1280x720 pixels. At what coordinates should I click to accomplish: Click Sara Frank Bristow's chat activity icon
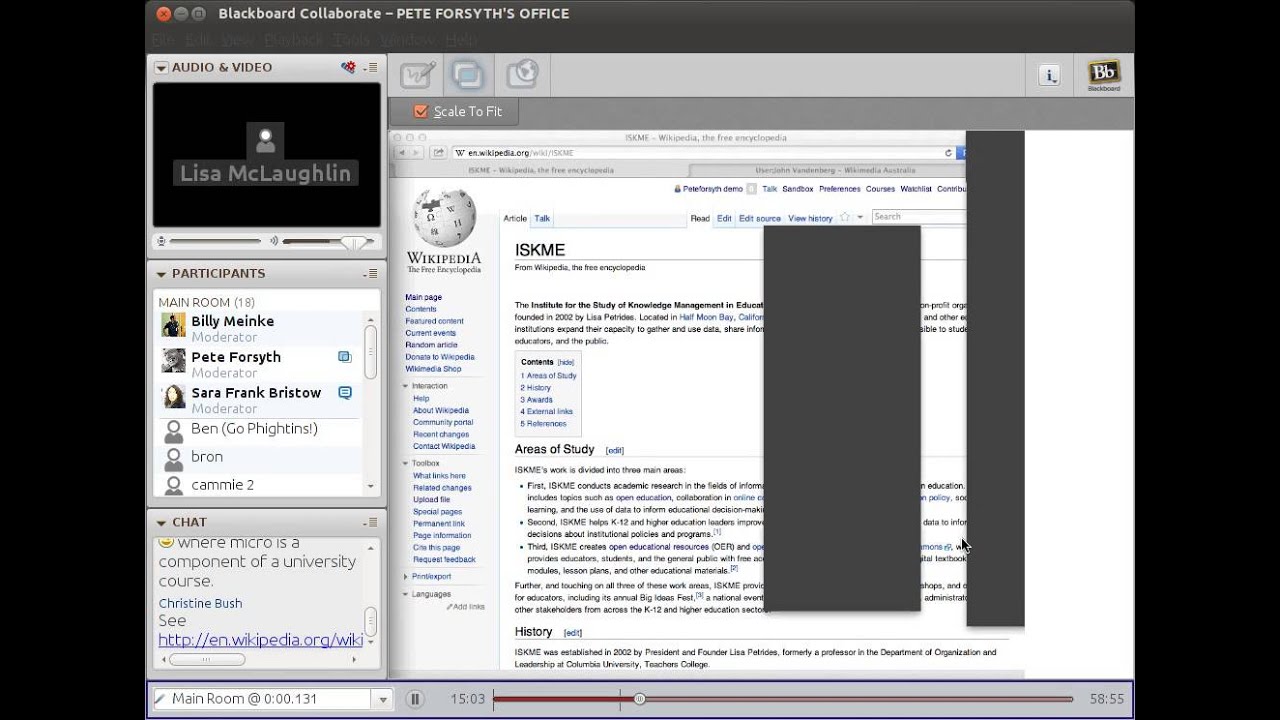[345, 393]
